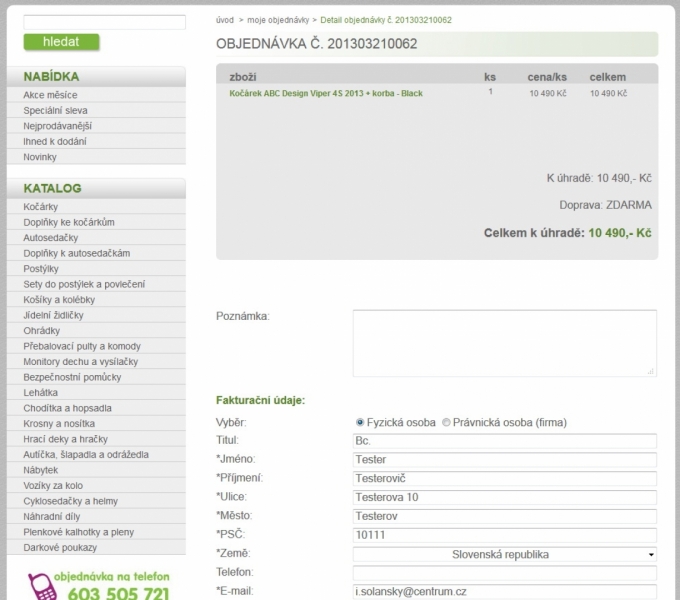
Task: Open Náhradní díly category
Action: tap(52, 517)
